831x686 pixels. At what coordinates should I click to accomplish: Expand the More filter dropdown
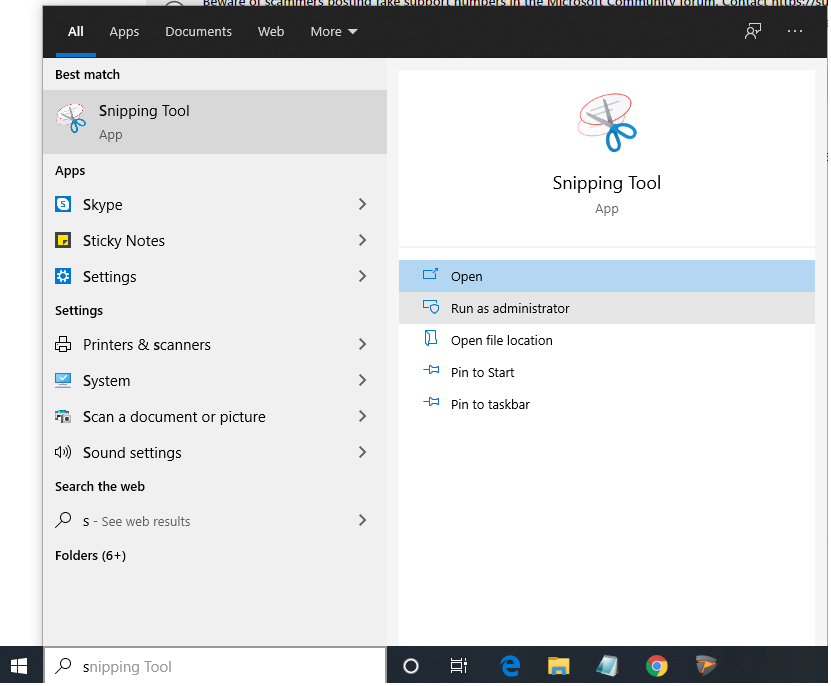click(x=333, y=32)
